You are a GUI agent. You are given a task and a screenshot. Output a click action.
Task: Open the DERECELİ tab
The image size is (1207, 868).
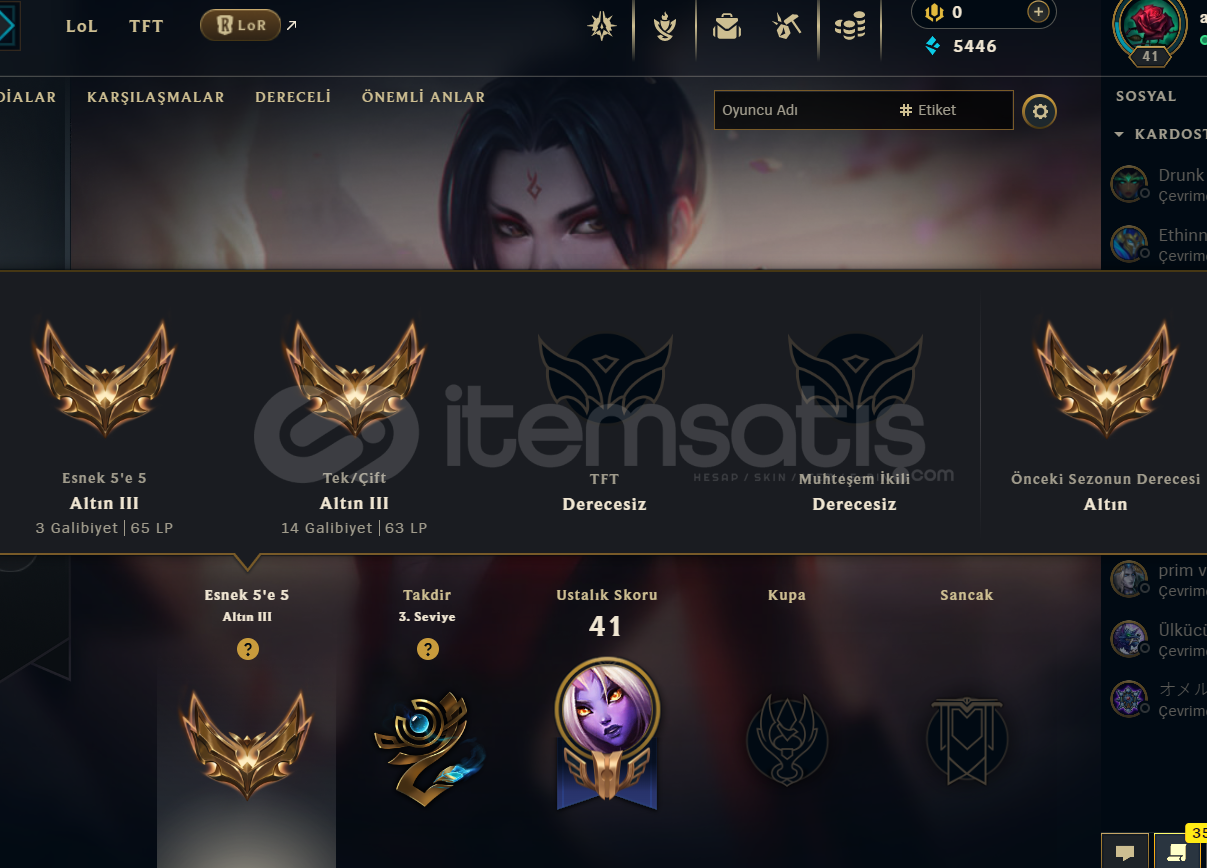[293, 97]
